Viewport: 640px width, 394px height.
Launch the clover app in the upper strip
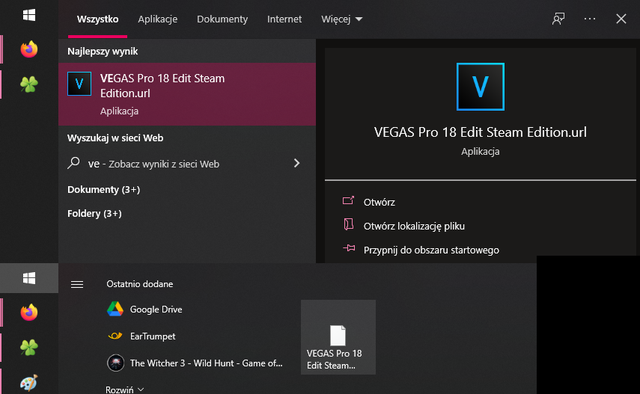click(29, 84)
